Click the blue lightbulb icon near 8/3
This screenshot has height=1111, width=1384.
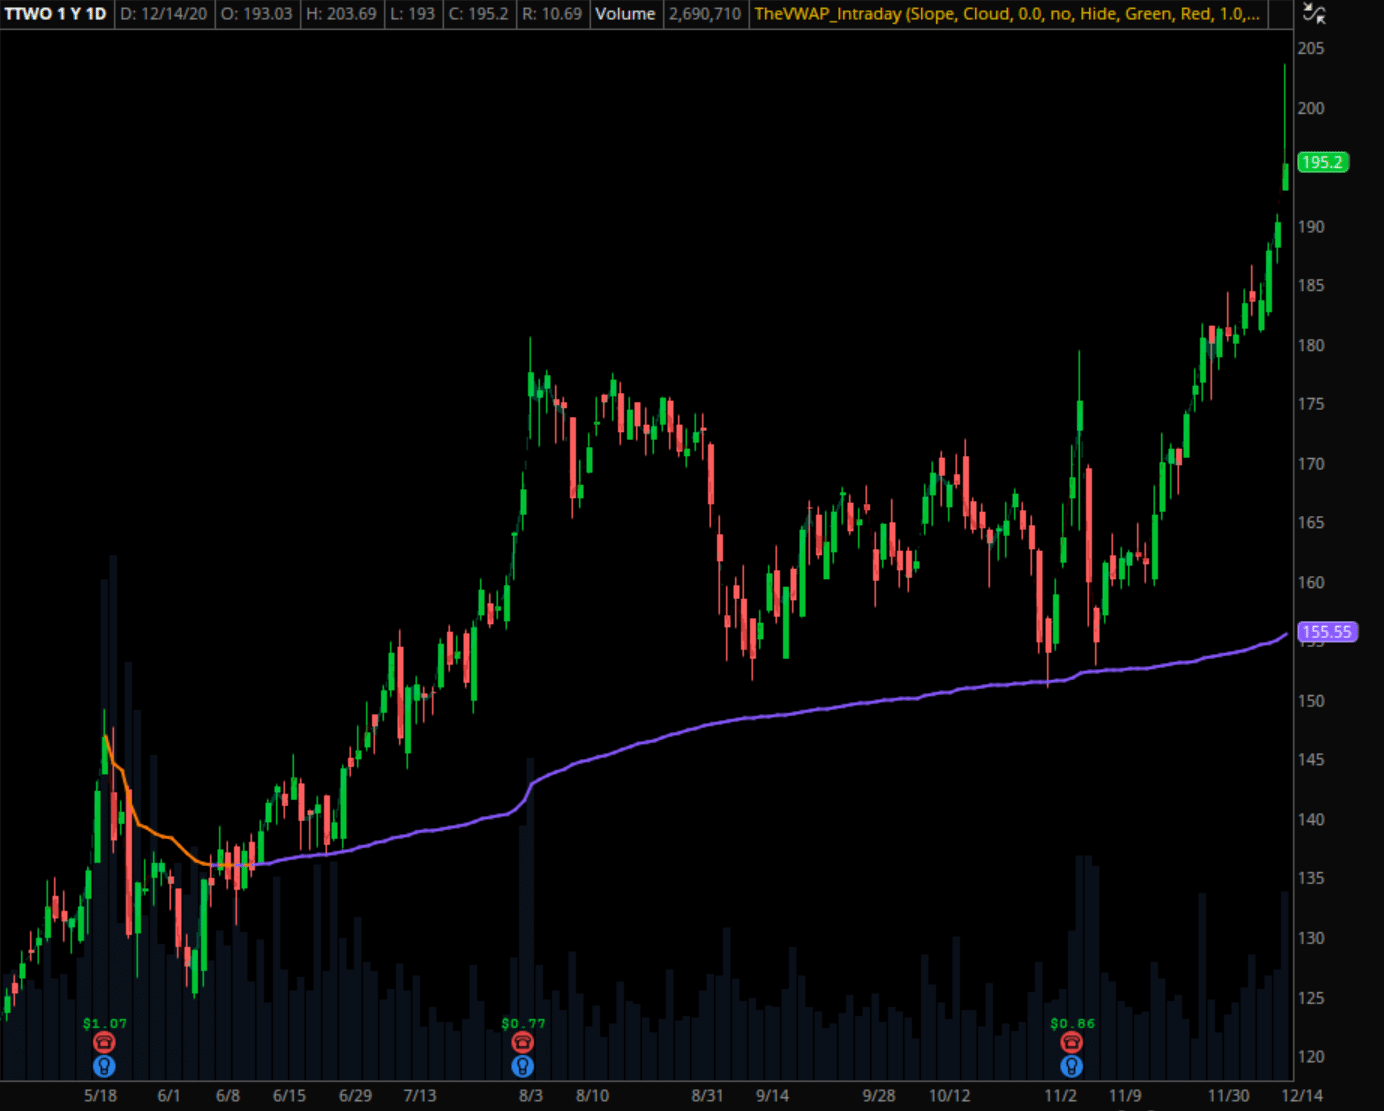click(523, 1067)
